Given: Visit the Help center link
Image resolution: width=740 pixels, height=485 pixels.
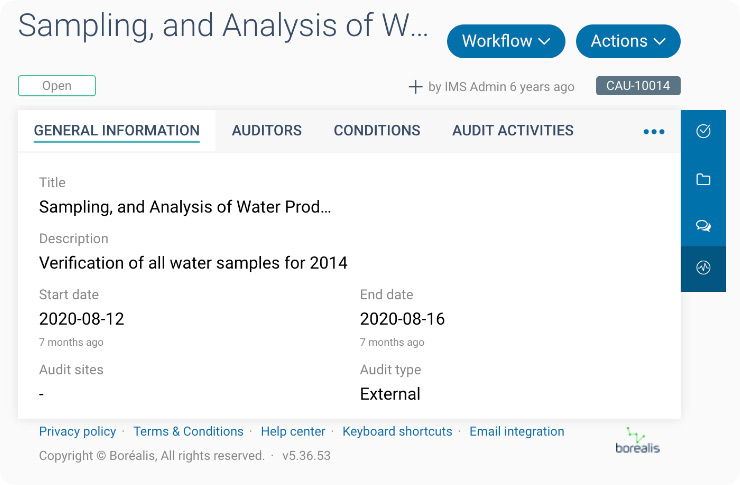Looking at the screenshot, I should point(293,432).
